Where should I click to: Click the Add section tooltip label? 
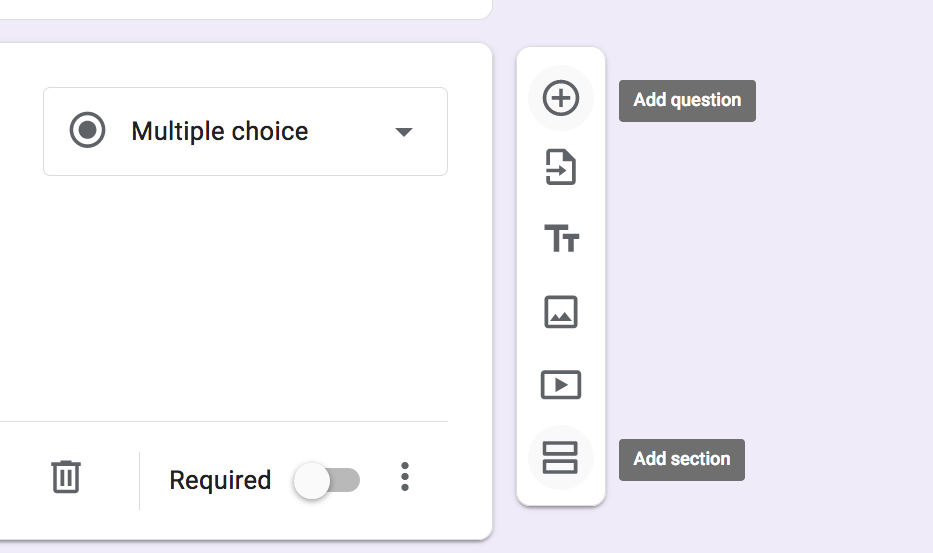click(x=682, y=460)
